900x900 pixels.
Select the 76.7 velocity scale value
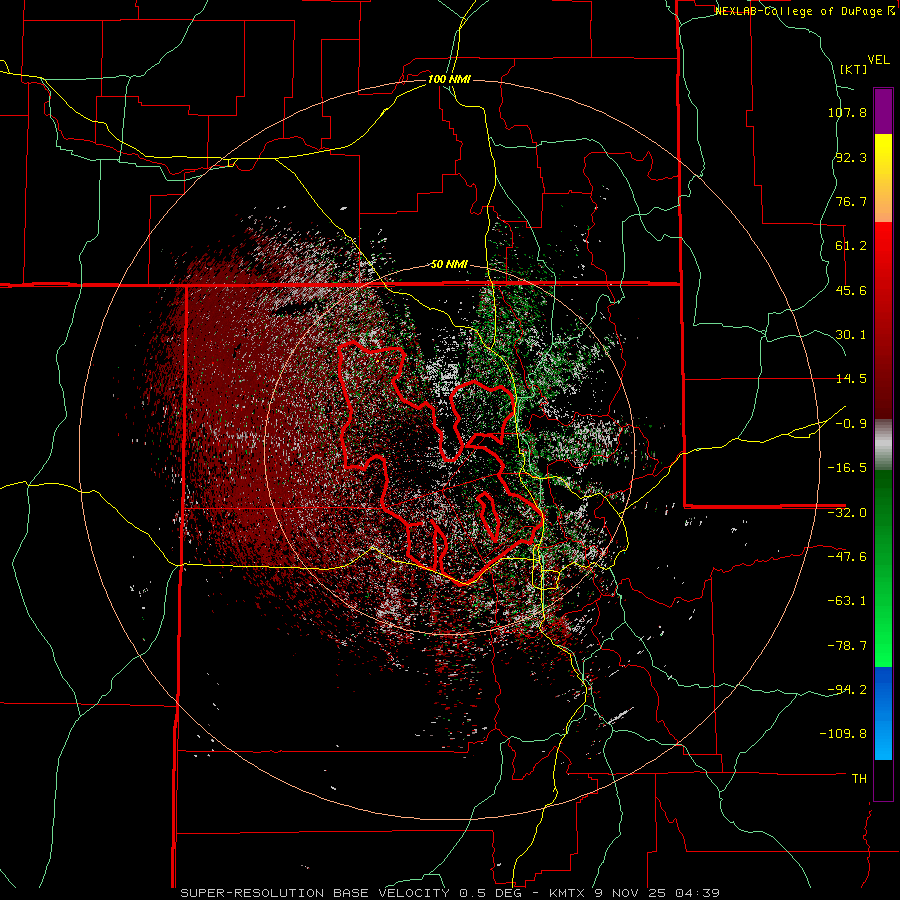(x=851, y=201)
